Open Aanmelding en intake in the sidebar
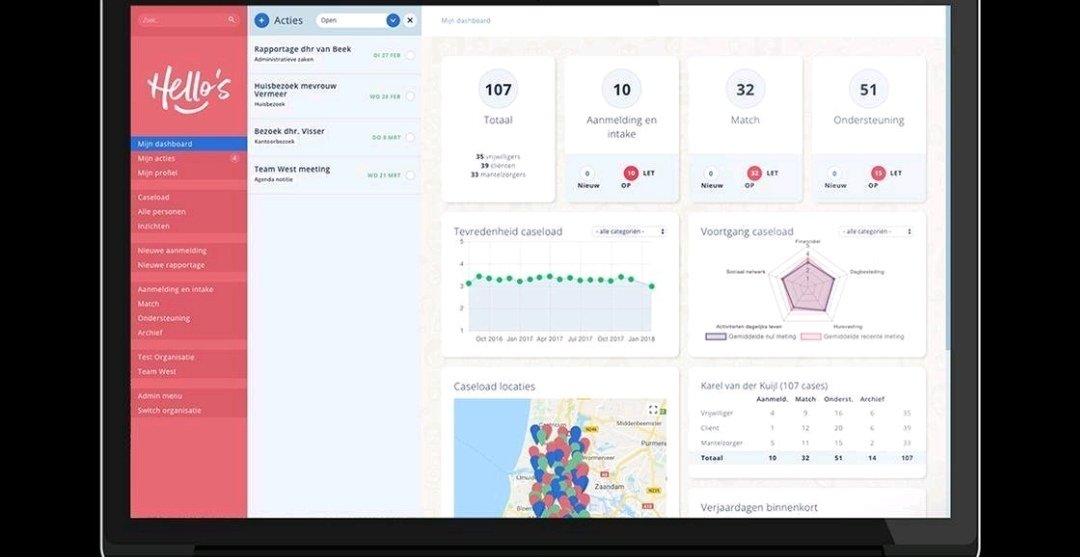 [175, 289]
